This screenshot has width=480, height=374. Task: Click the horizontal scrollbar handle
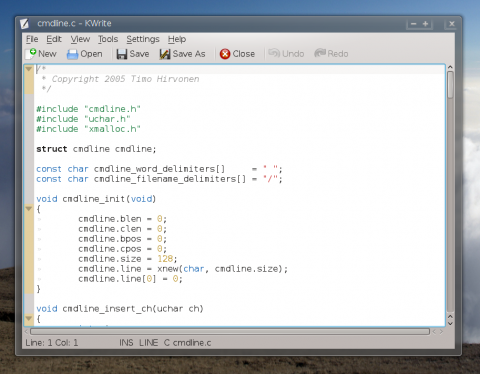pos(230,332)
